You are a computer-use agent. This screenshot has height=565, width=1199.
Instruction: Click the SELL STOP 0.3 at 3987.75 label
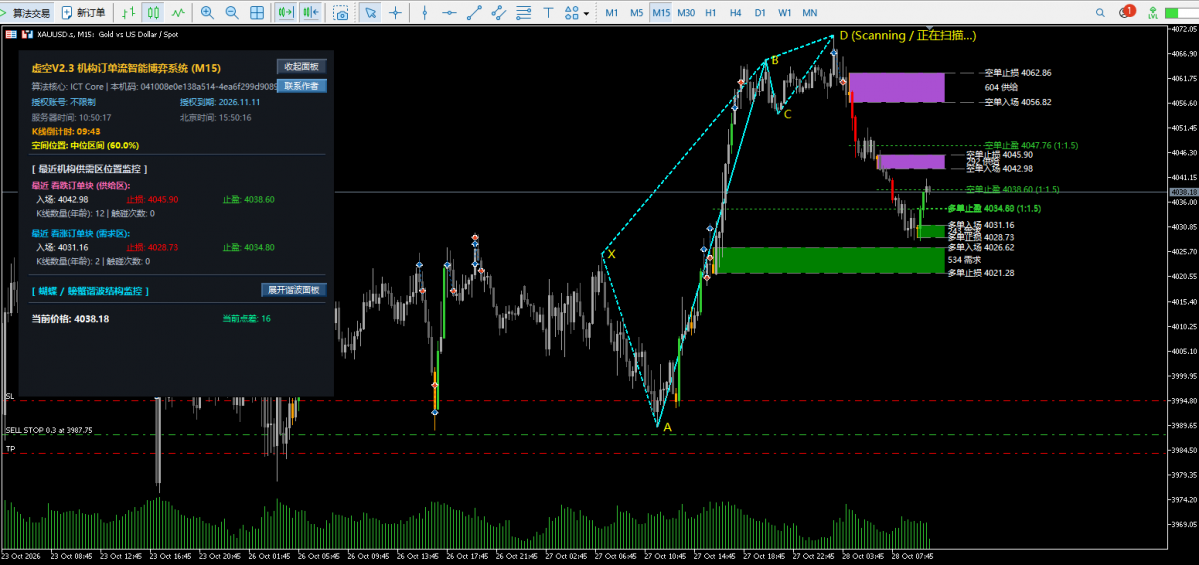49,430
